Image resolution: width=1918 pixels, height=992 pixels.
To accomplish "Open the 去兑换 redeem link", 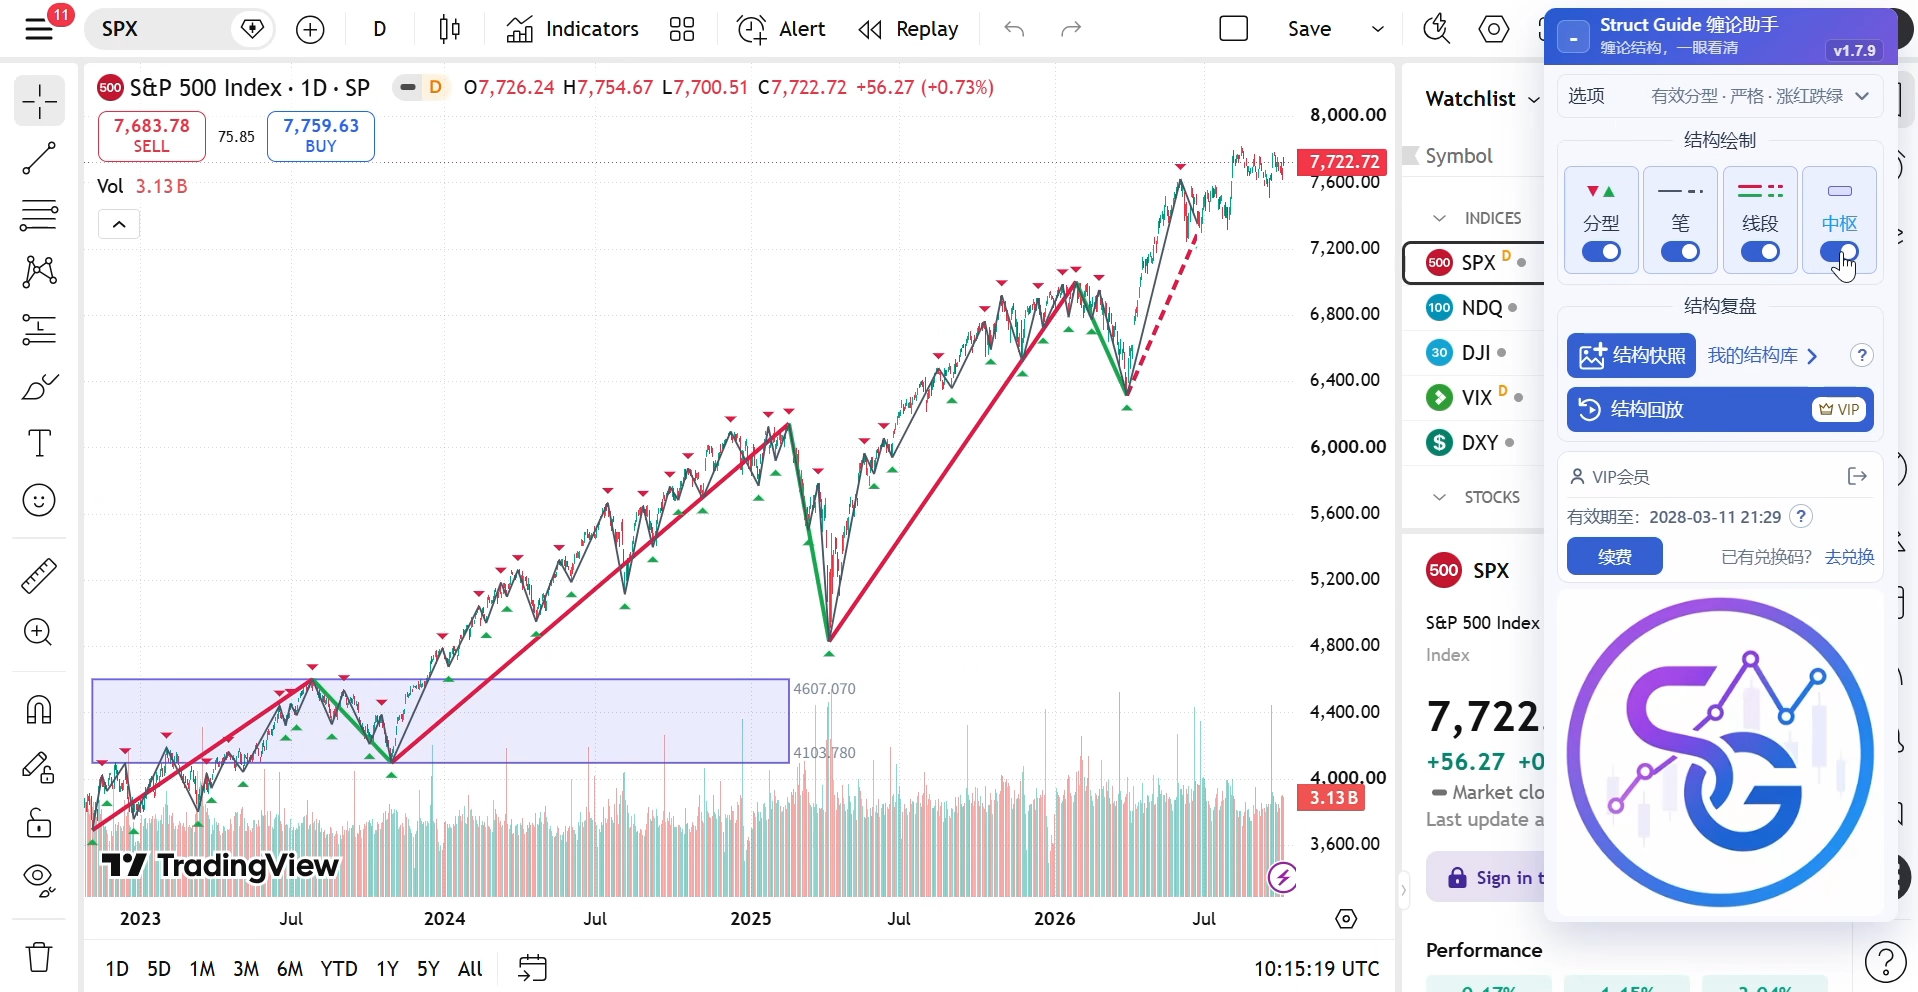I will pos(1849,557).
